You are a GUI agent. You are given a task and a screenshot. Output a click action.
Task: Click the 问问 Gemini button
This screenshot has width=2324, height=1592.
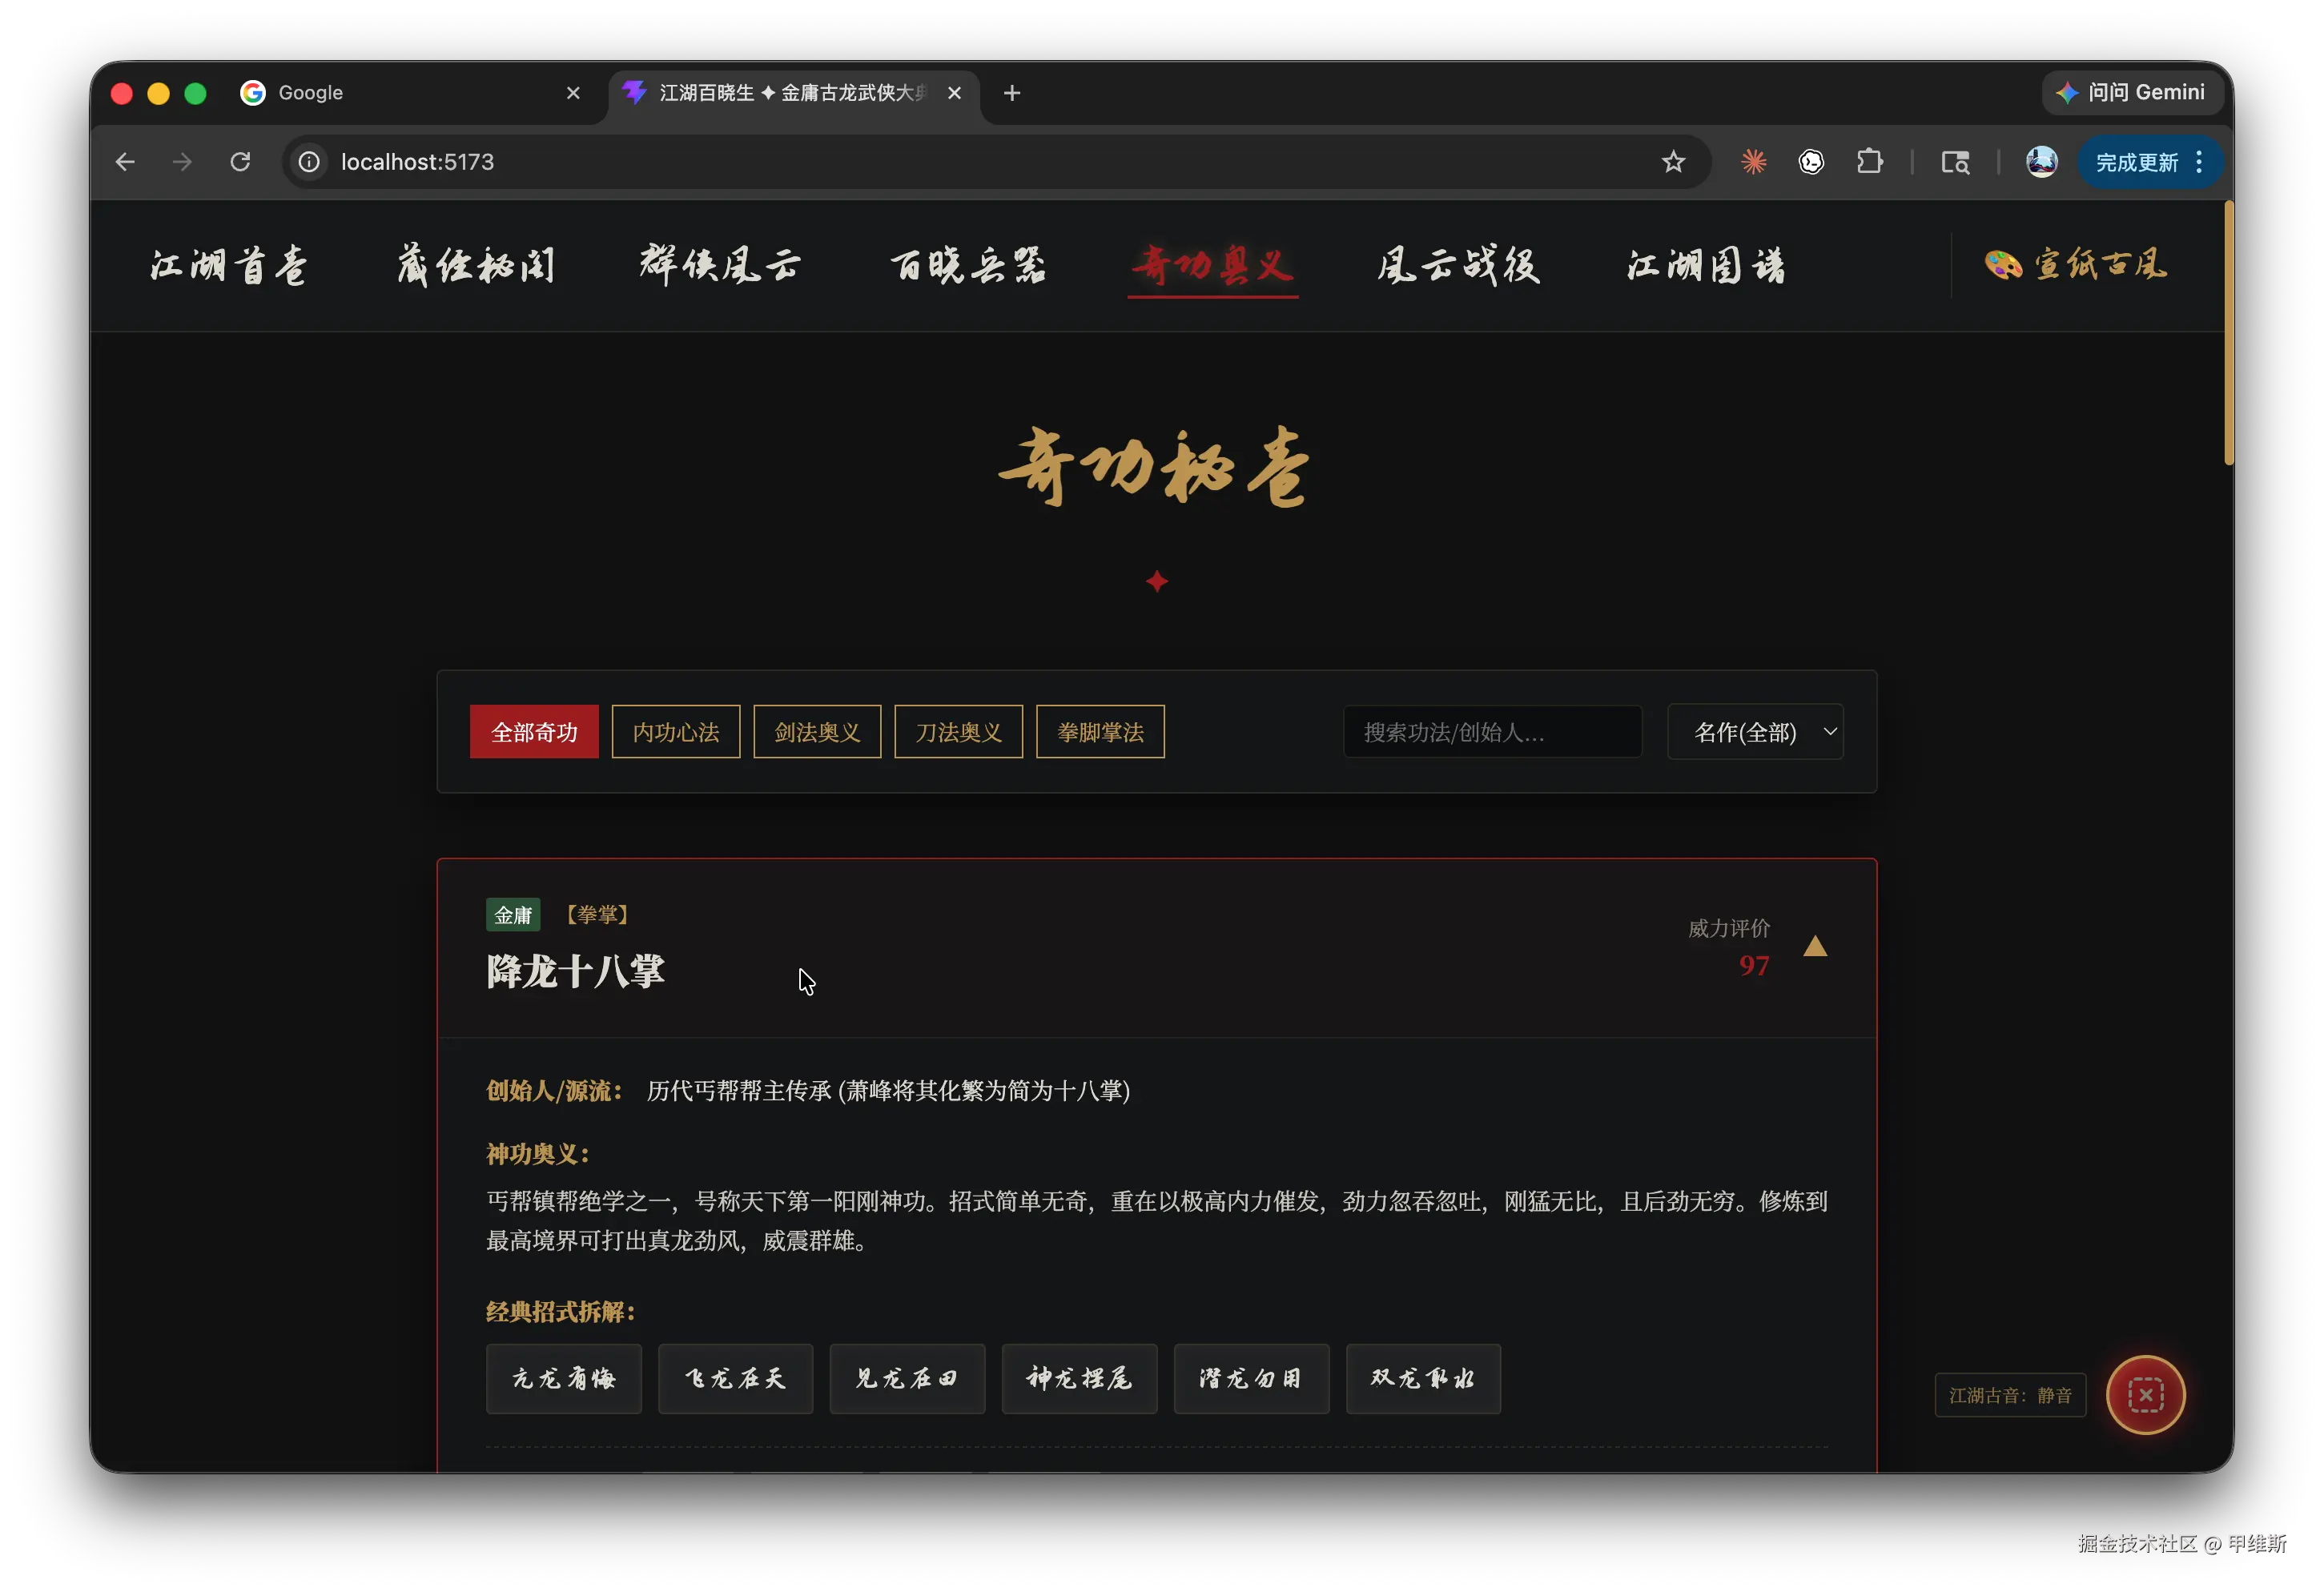click(x=2131, y=93)
